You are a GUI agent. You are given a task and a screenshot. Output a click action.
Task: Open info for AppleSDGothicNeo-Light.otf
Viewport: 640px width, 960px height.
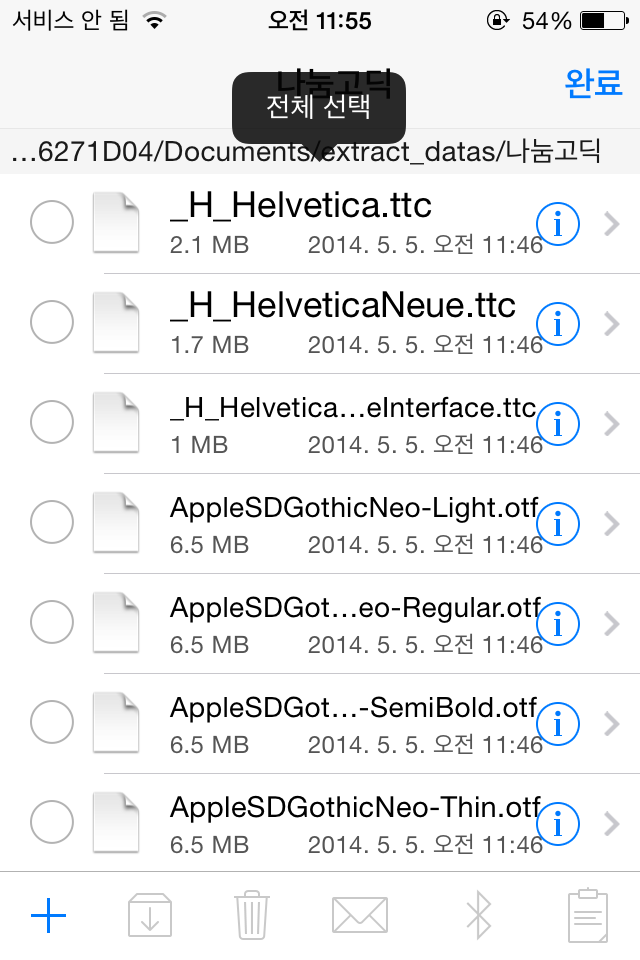coord(558,524)
